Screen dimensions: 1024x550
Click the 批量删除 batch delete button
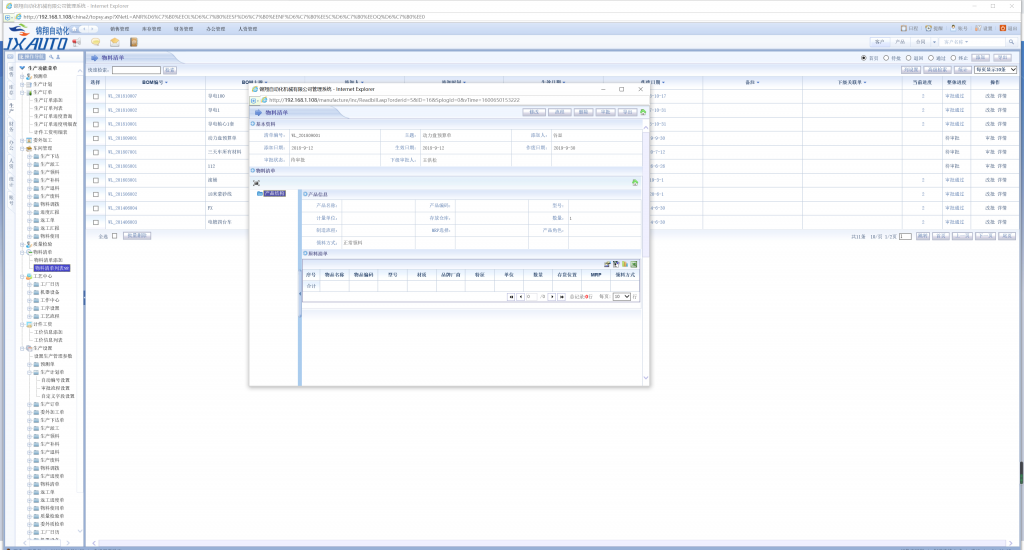(137, 236)
